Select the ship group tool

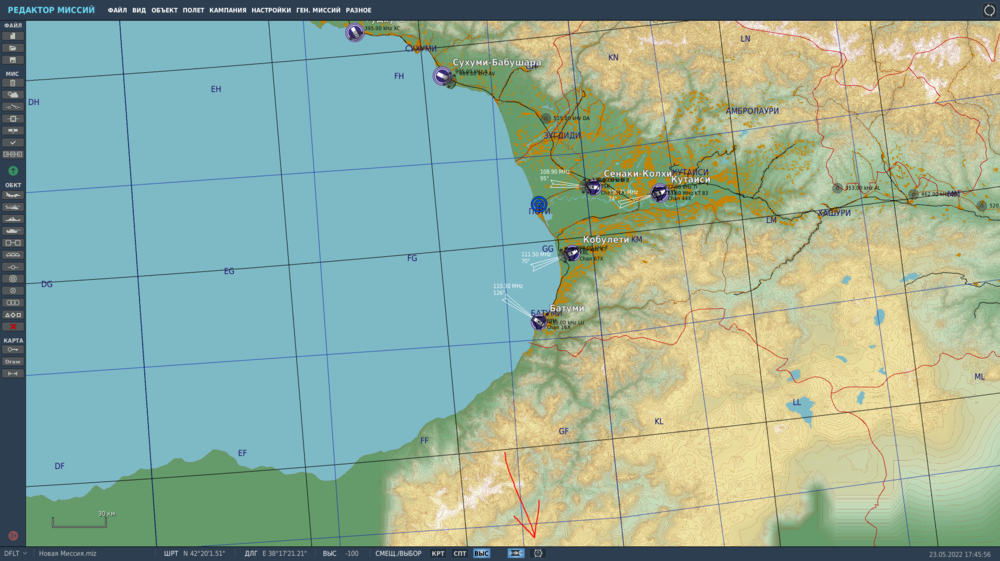pyautogui.click(x=13, y=219)
